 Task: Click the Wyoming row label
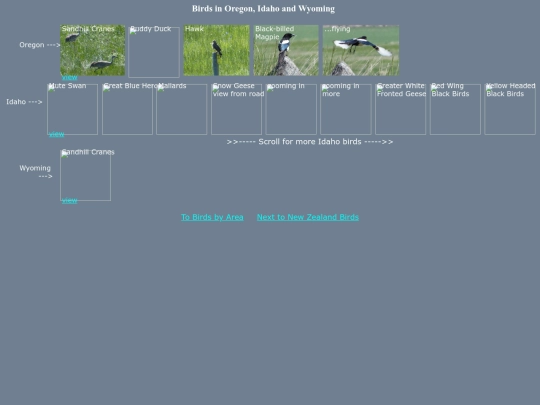point(36,172)
